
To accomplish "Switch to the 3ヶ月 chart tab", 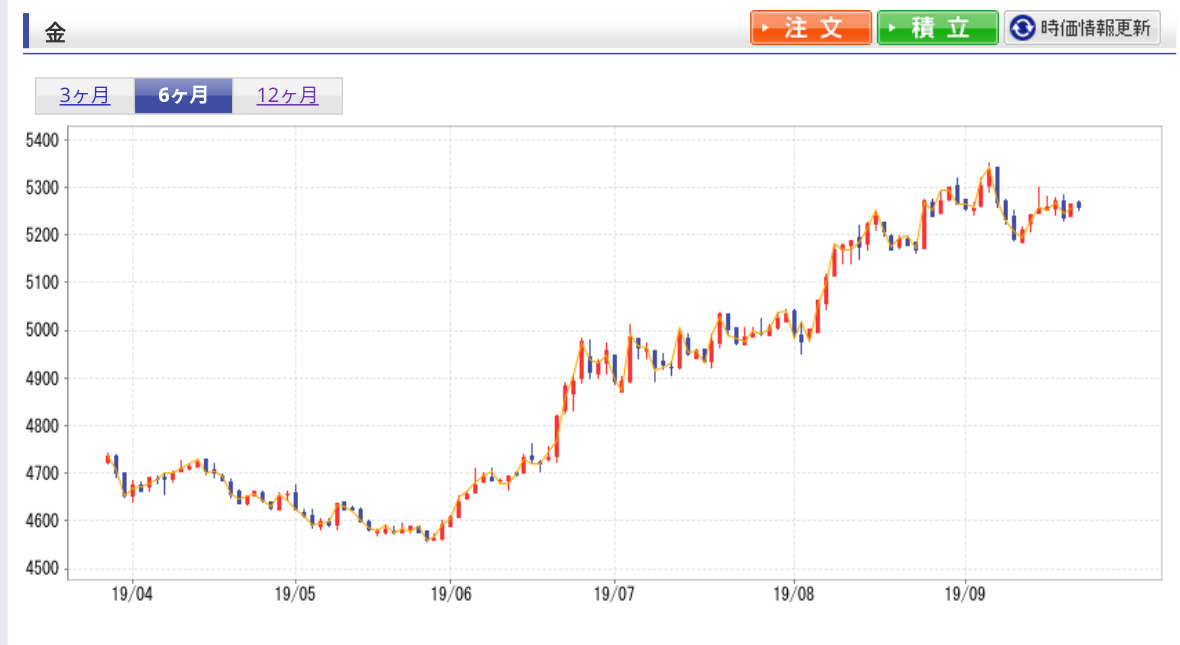I will coord(85,96).
